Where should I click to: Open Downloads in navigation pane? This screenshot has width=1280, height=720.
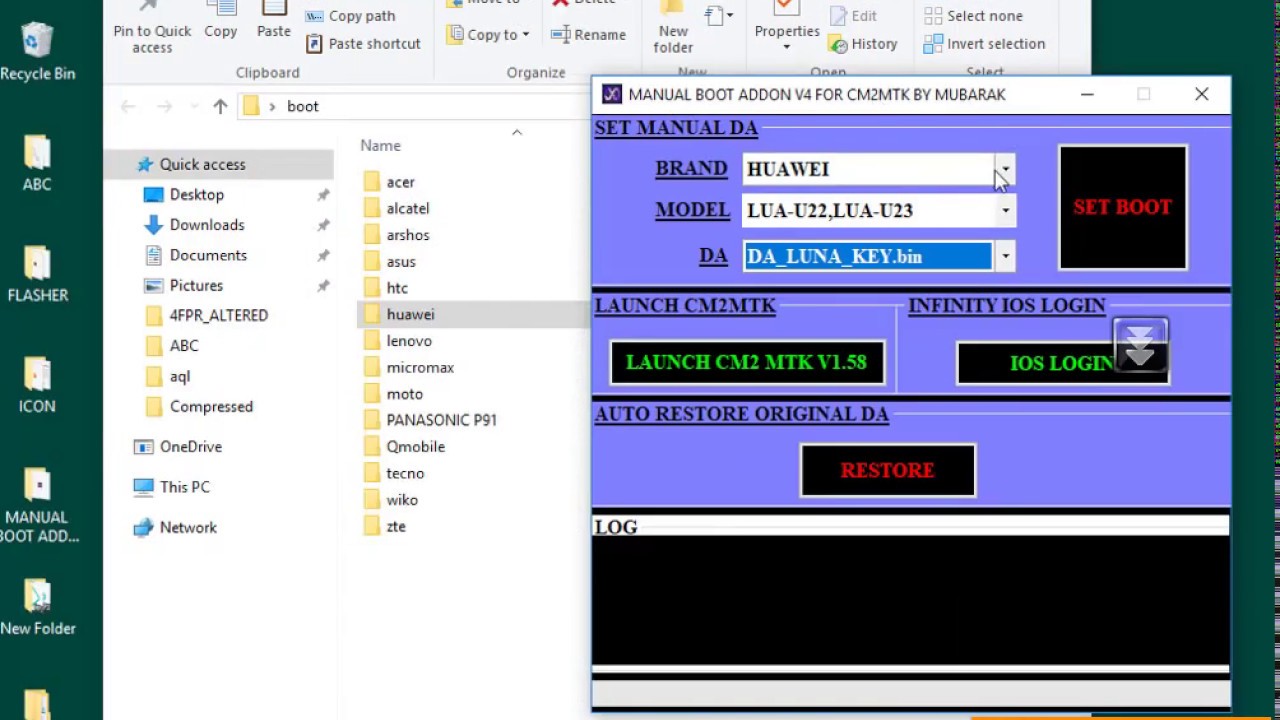click(206, 225)
